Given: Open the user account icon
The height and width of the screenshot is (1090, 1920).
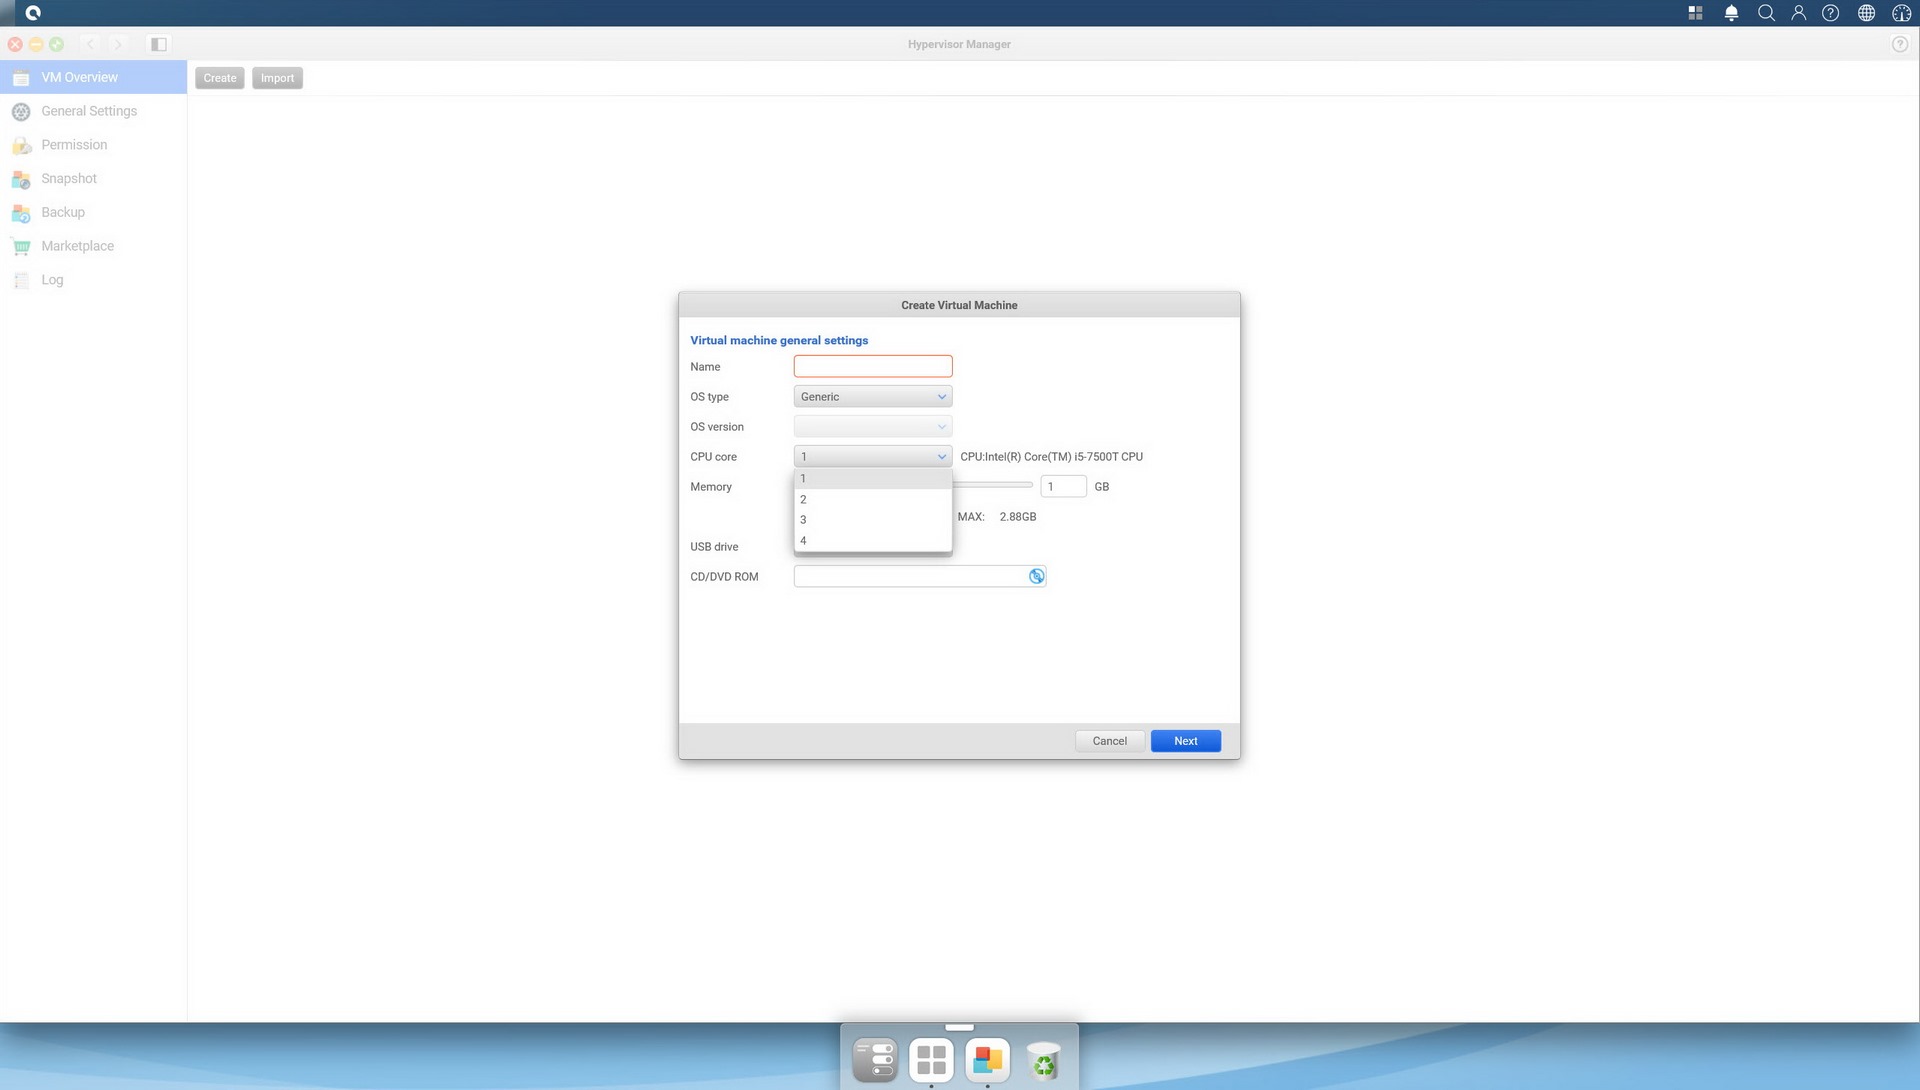Looking at the screenshot, I should click(1798, 13).
